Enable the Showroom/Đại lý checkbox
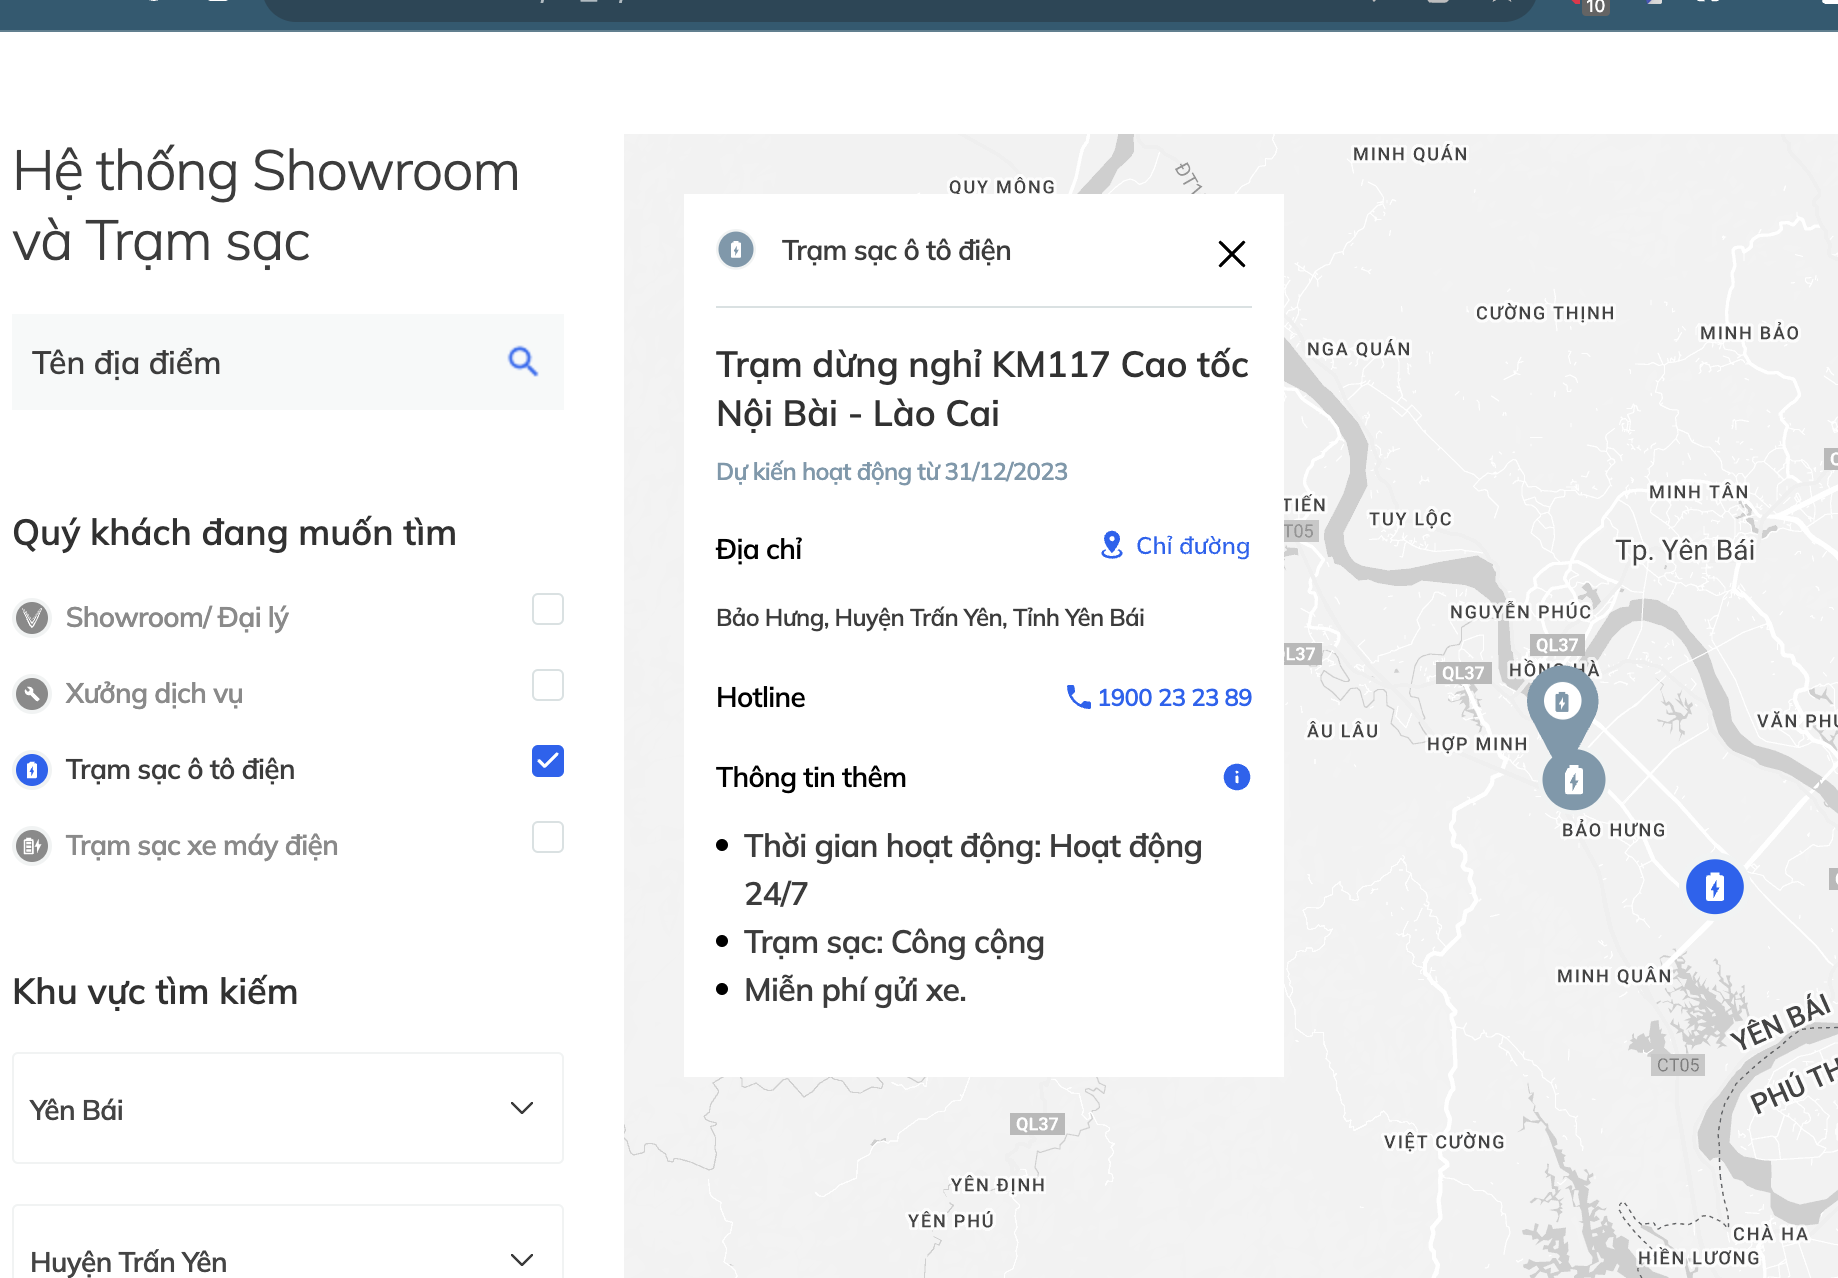This screenshot has height=1278, width=1838. (547, 609)
